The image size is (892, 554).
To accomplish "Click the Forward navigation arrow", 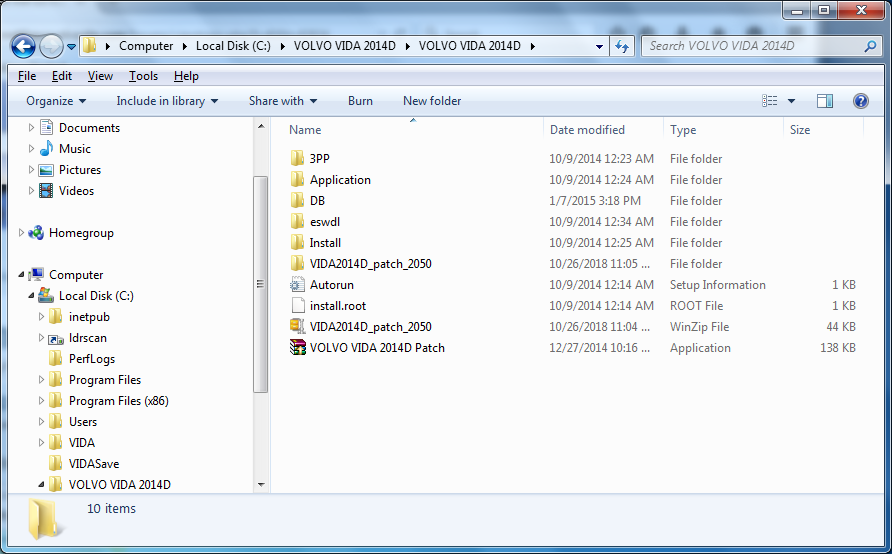I will pyautogui.click(x=51, y=47).
